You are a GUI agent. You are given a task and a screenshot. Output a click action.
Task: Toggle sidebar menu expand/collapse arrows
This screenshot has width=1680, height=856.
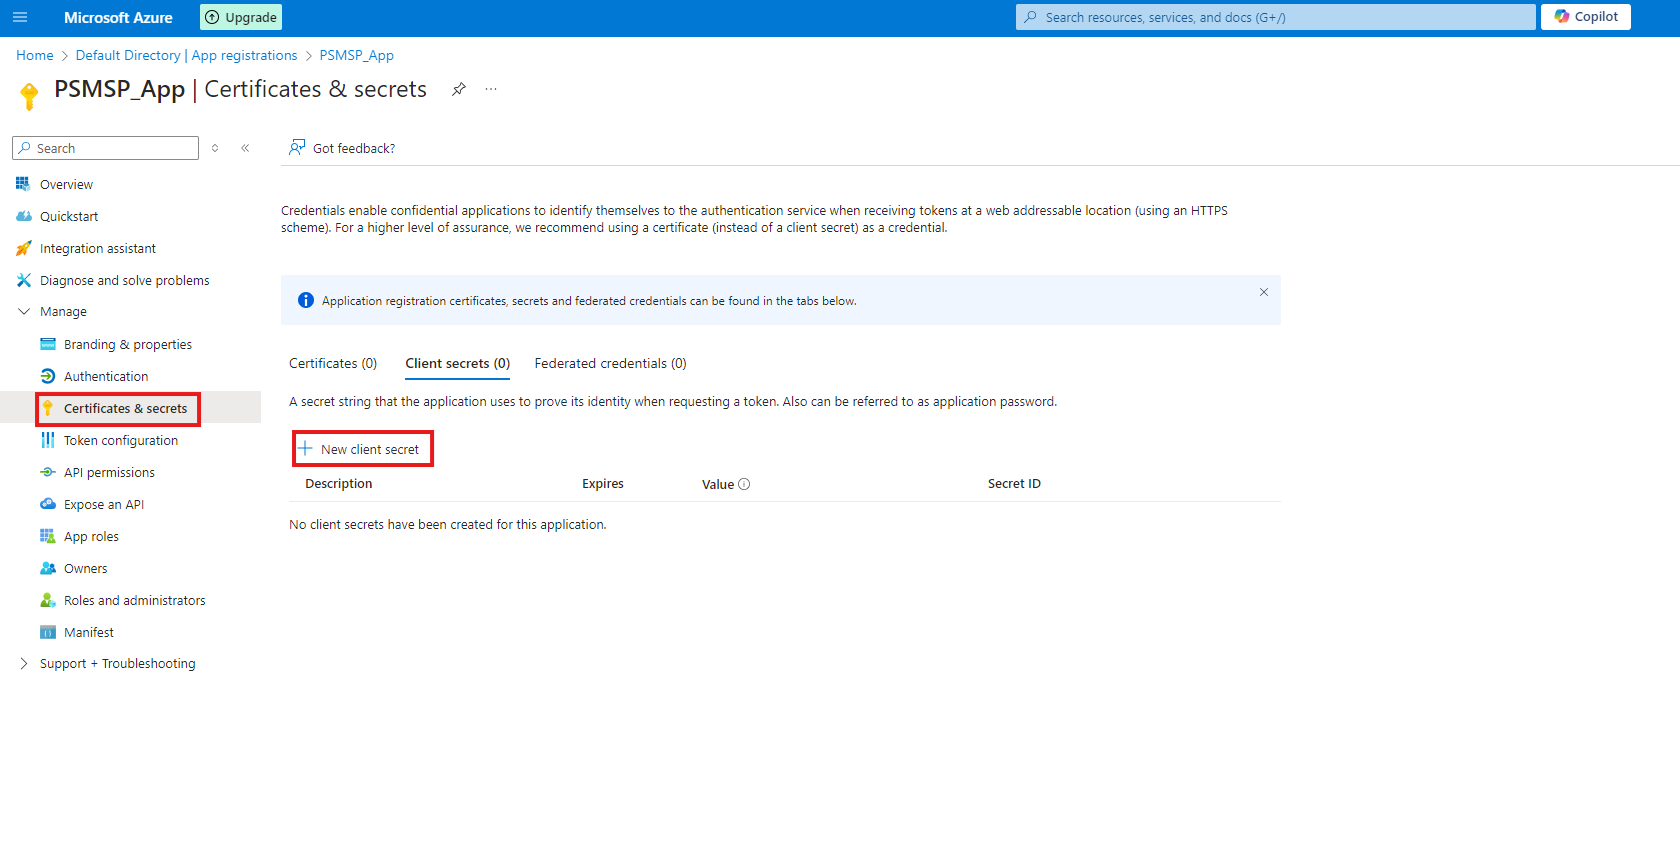tap(215, 148)
